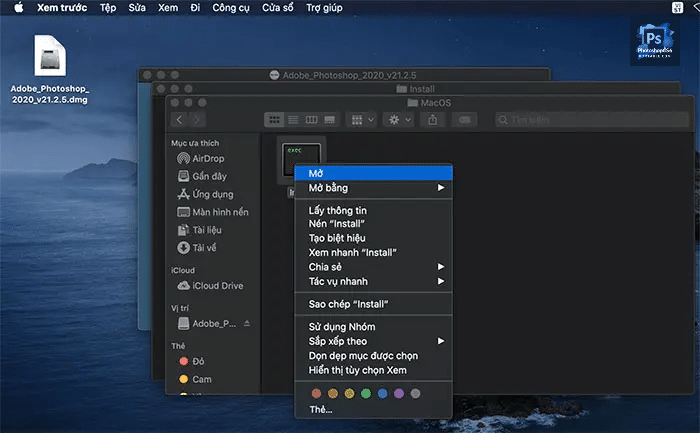
Task: Click the Share toolbar button
Action: (x=433, y=119)
